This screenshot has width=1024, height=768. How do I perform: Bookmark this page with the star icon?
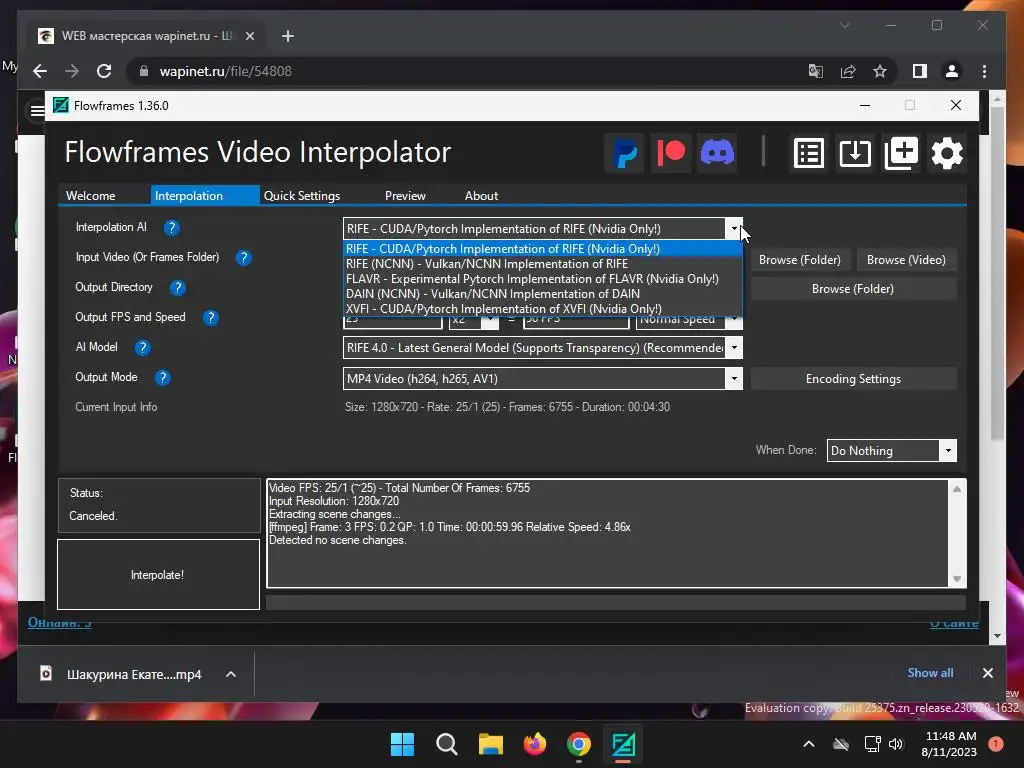click(x=880, y=71)
